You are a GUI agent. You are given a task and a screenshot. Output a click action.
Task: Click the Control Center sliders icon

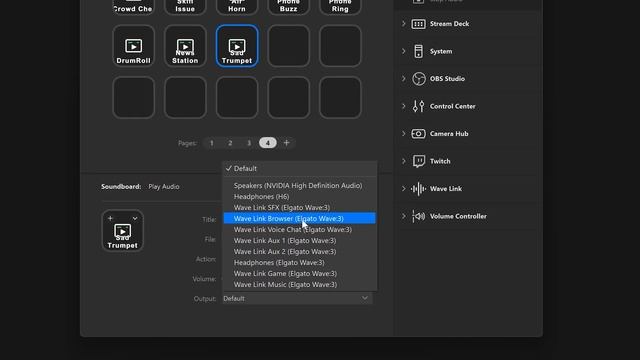click(418, 106)
